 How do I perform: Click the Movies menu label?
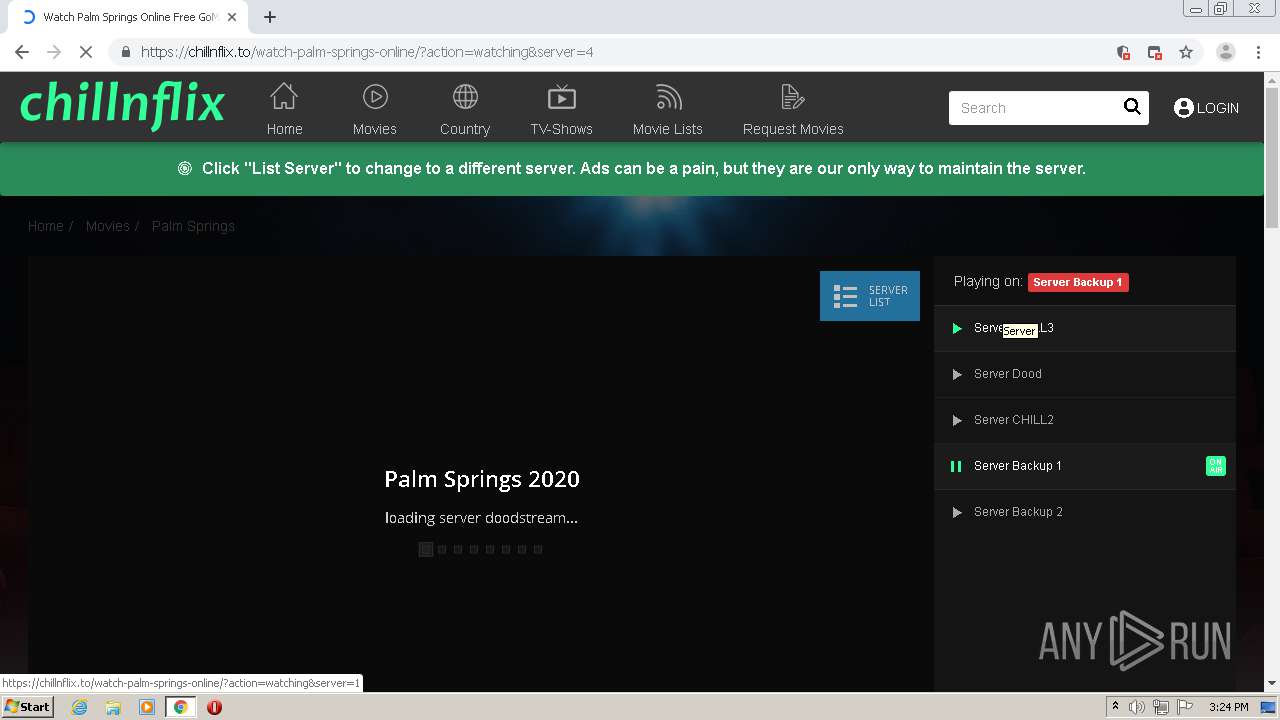coord(375,129)
